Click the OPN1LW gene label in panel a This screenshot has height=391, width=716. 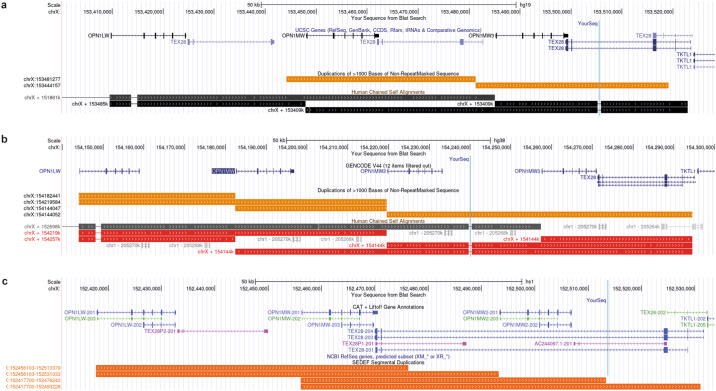click(x=99, y=35)
